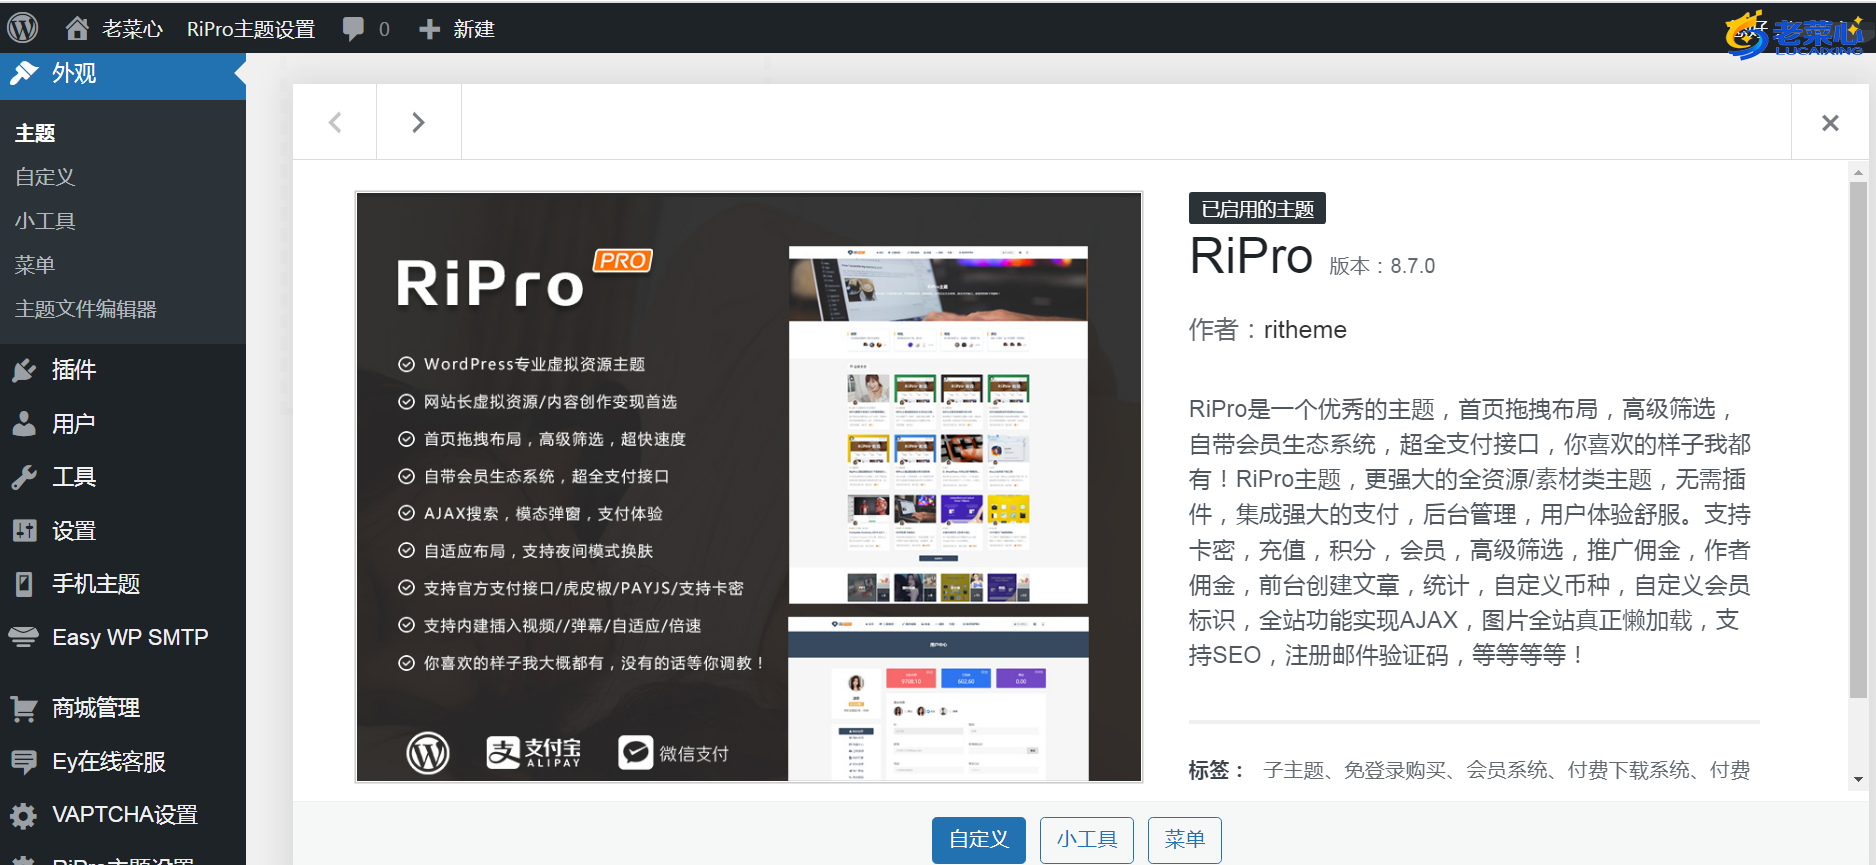Click the 商城管理 cart icon
This screenshot has height=865, width=1876.
(x=24, y=708)
